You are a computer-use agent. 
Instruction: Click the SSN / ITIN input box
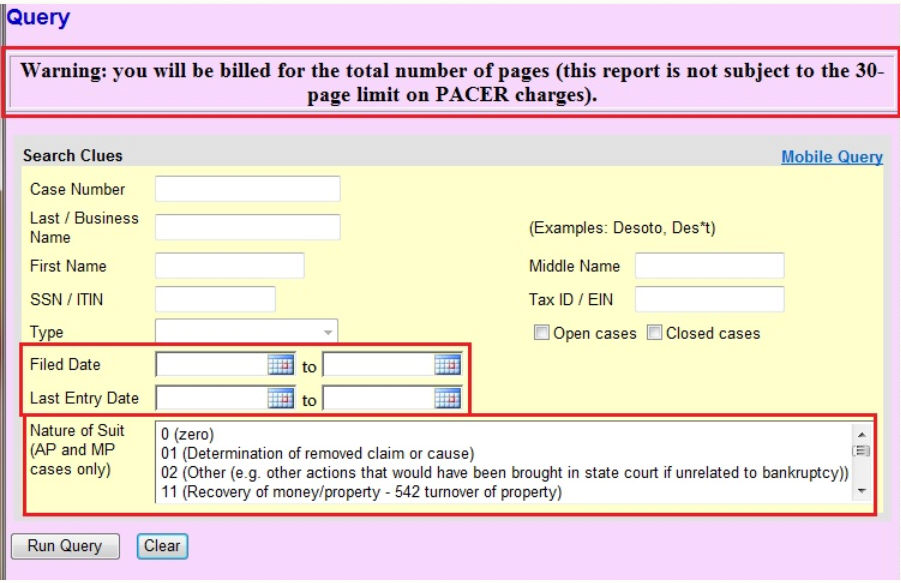215,299
